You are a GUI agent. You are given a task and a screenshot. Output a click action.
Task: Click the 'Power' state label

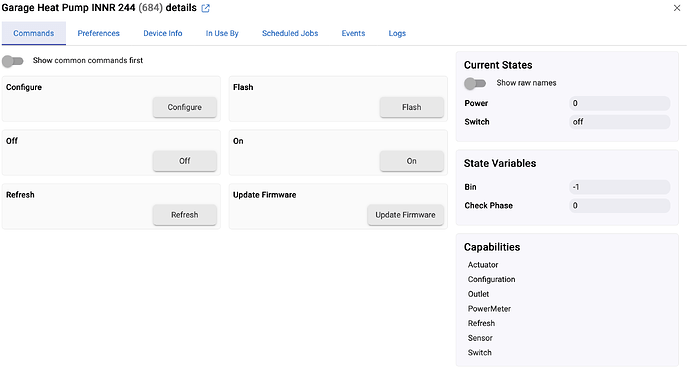tap(476, 103)
